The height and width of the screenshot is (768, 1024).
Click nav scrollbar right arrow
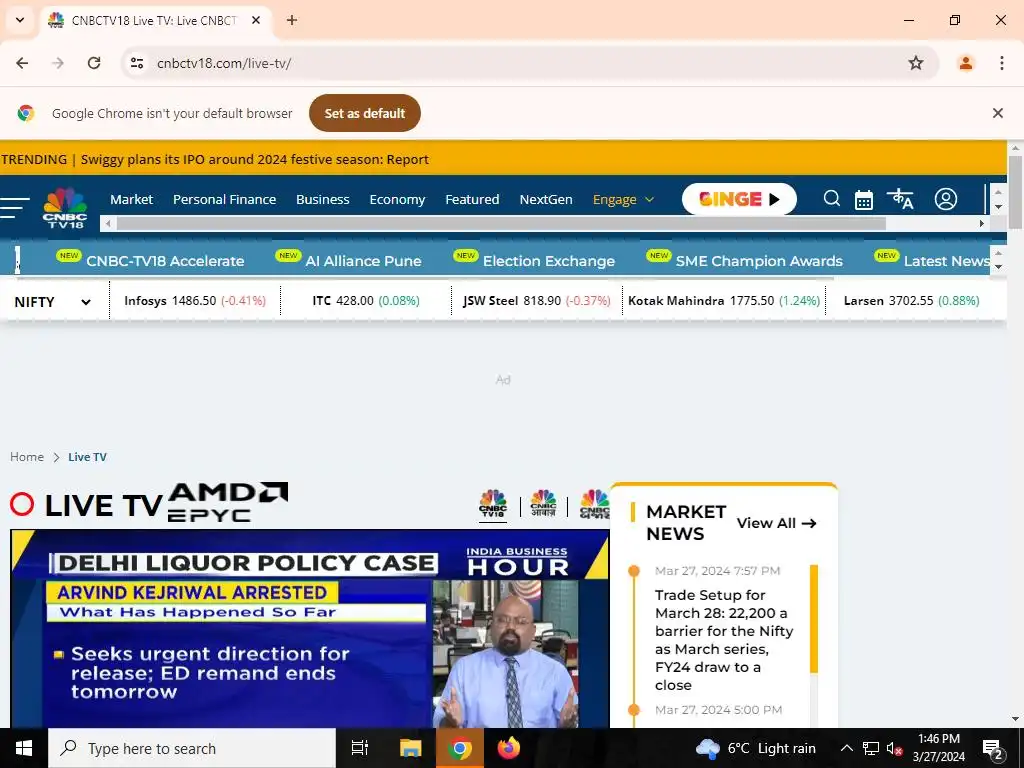tap(981, 223)
